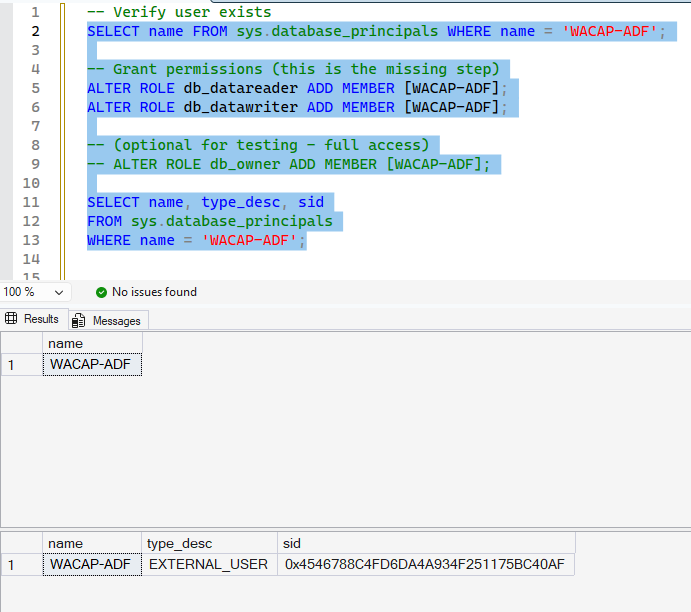Click the Messages document icon
The width and height of the screenshot is (691, 612).
pos(78,321)
